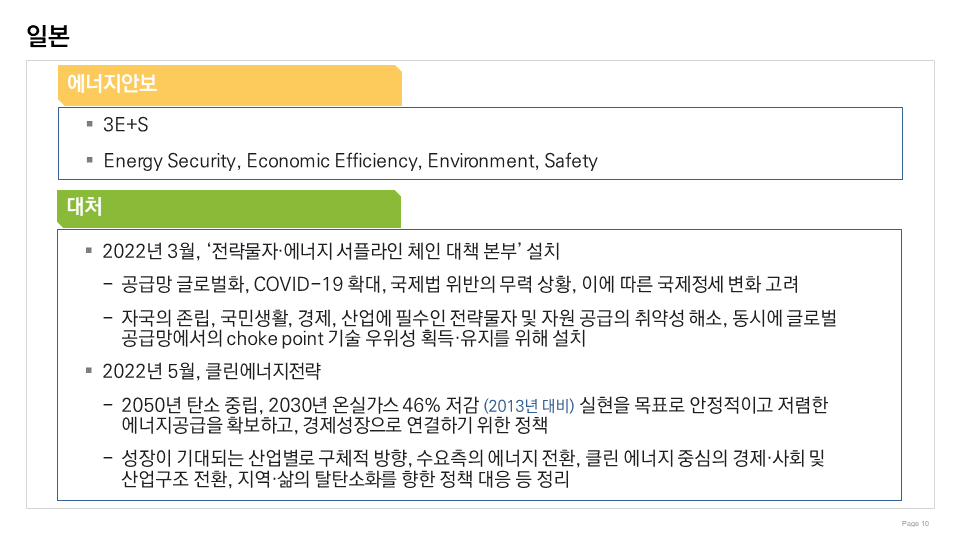The width and height of the screenshot is (960, 540).
Task: Select the yellow 에너지안보 section header
Action: tap(229, 85)
